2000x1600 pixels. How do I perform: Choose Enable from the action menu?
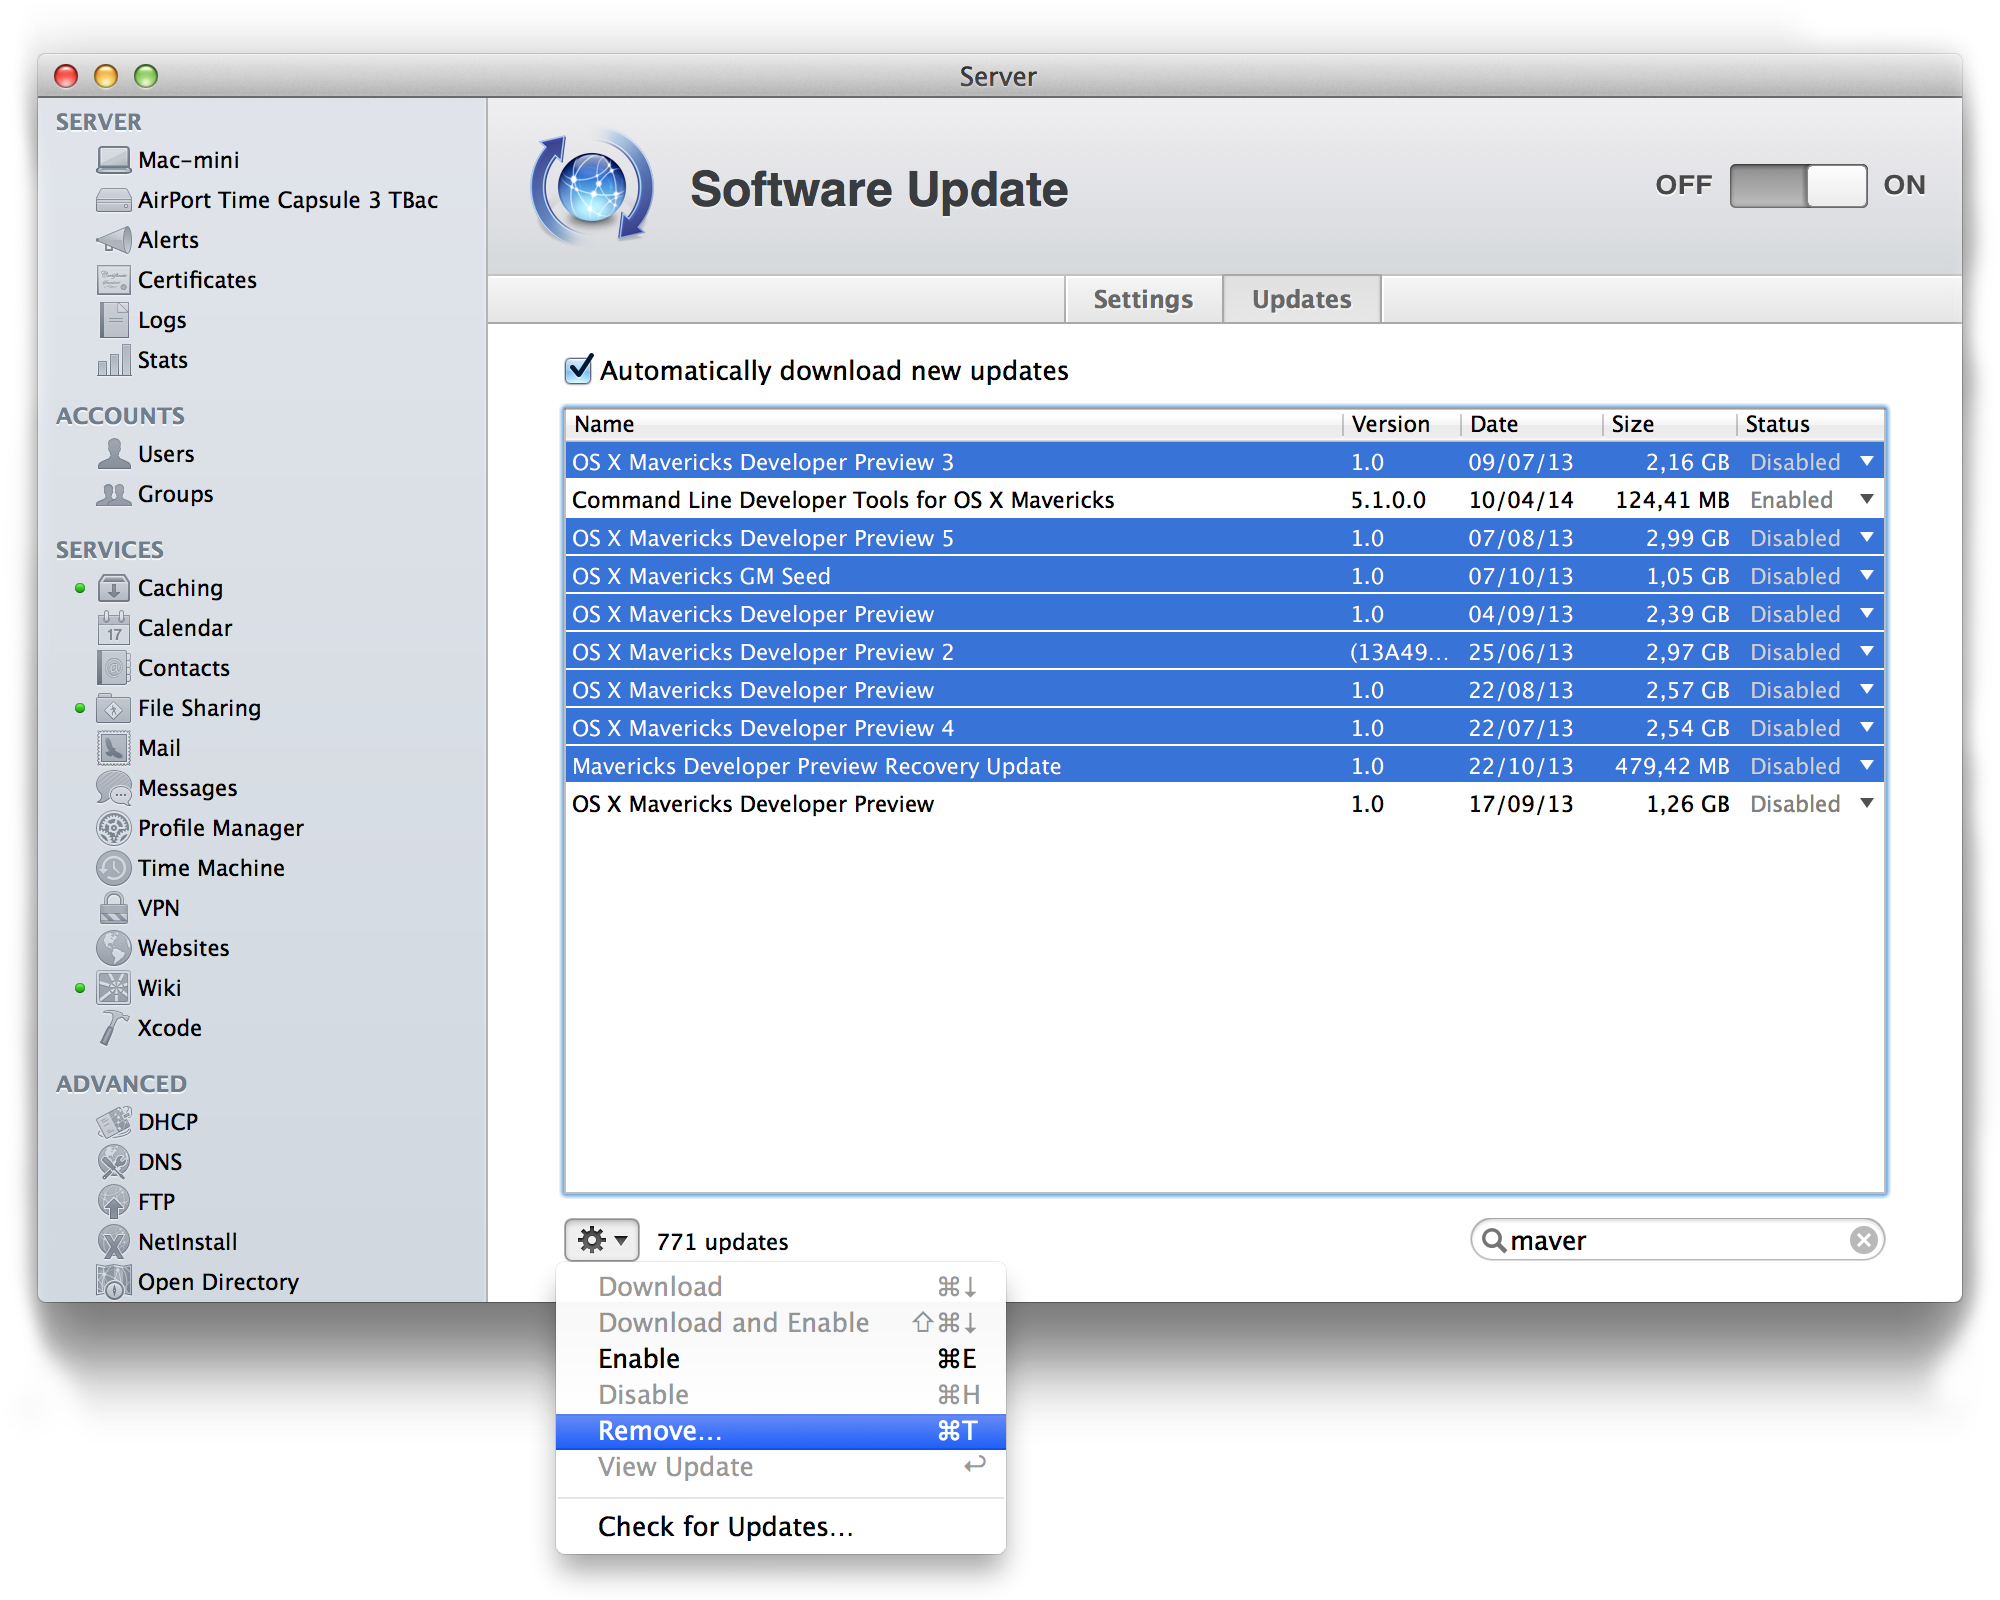781,1359
